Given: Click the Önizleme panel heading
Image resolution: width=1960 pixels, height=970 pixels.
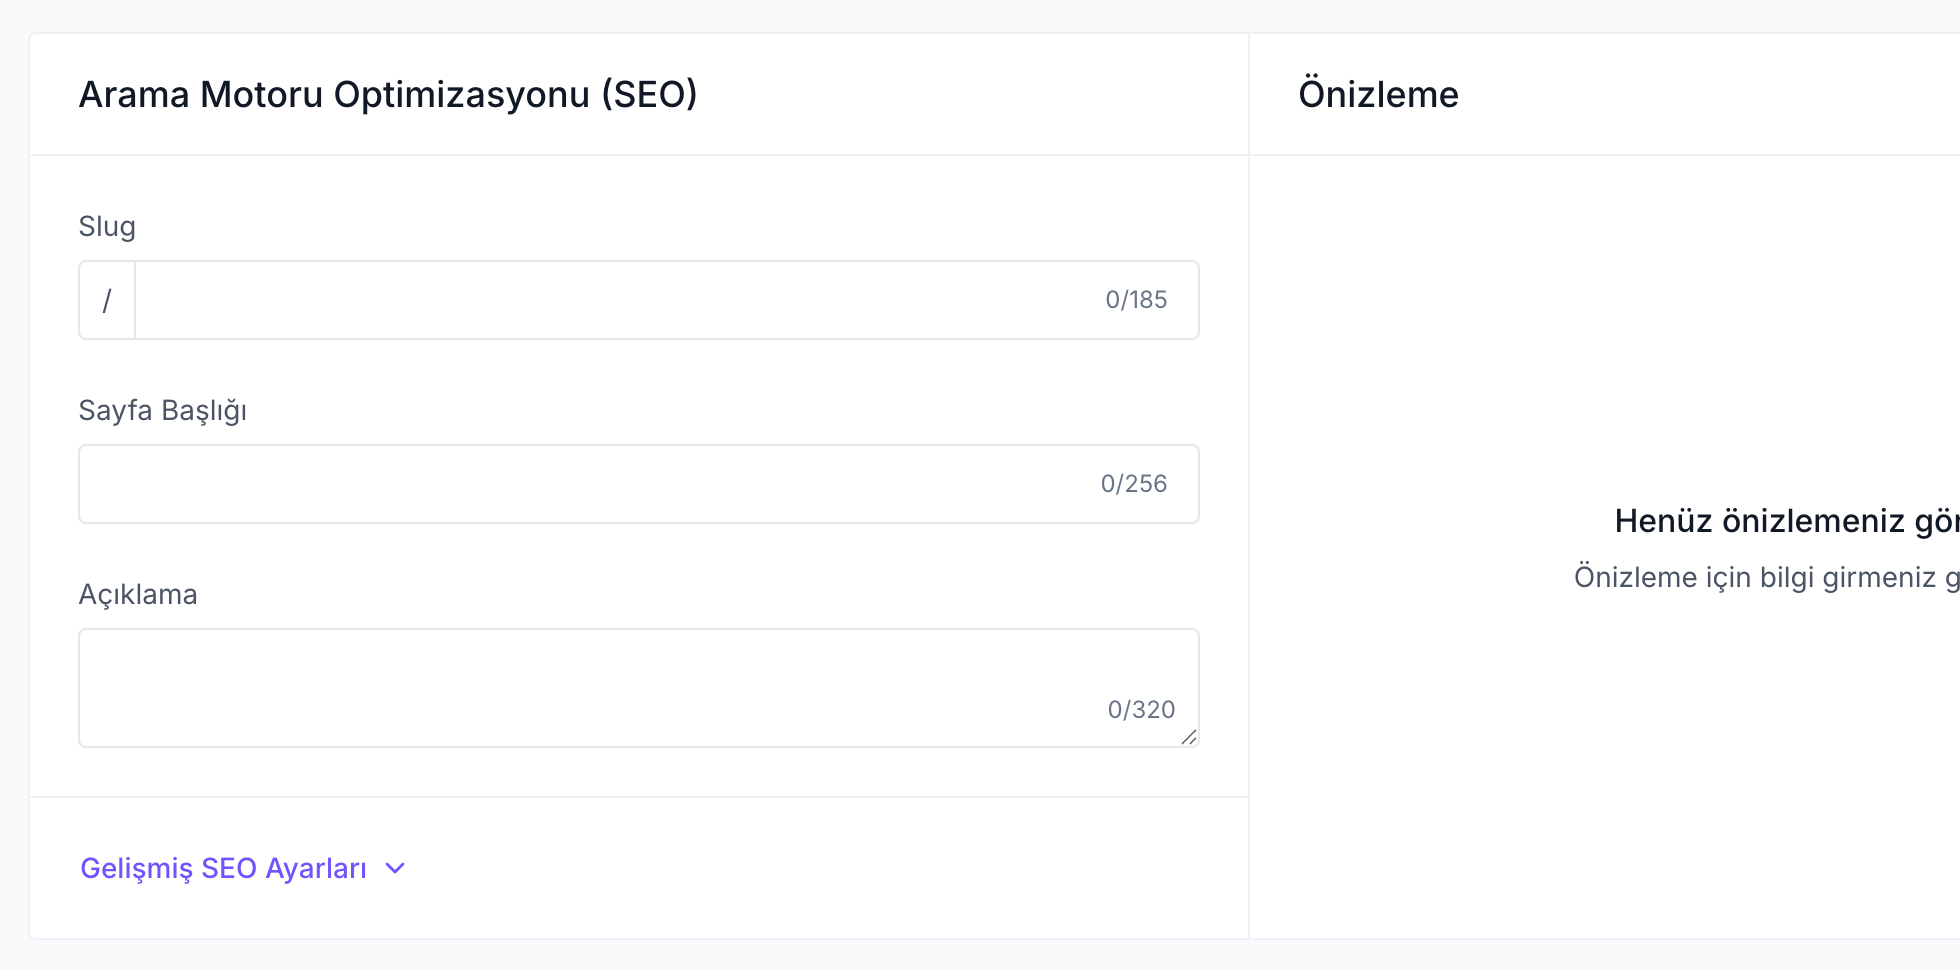Looking at the screenshot, I should tap(1378, 94).
